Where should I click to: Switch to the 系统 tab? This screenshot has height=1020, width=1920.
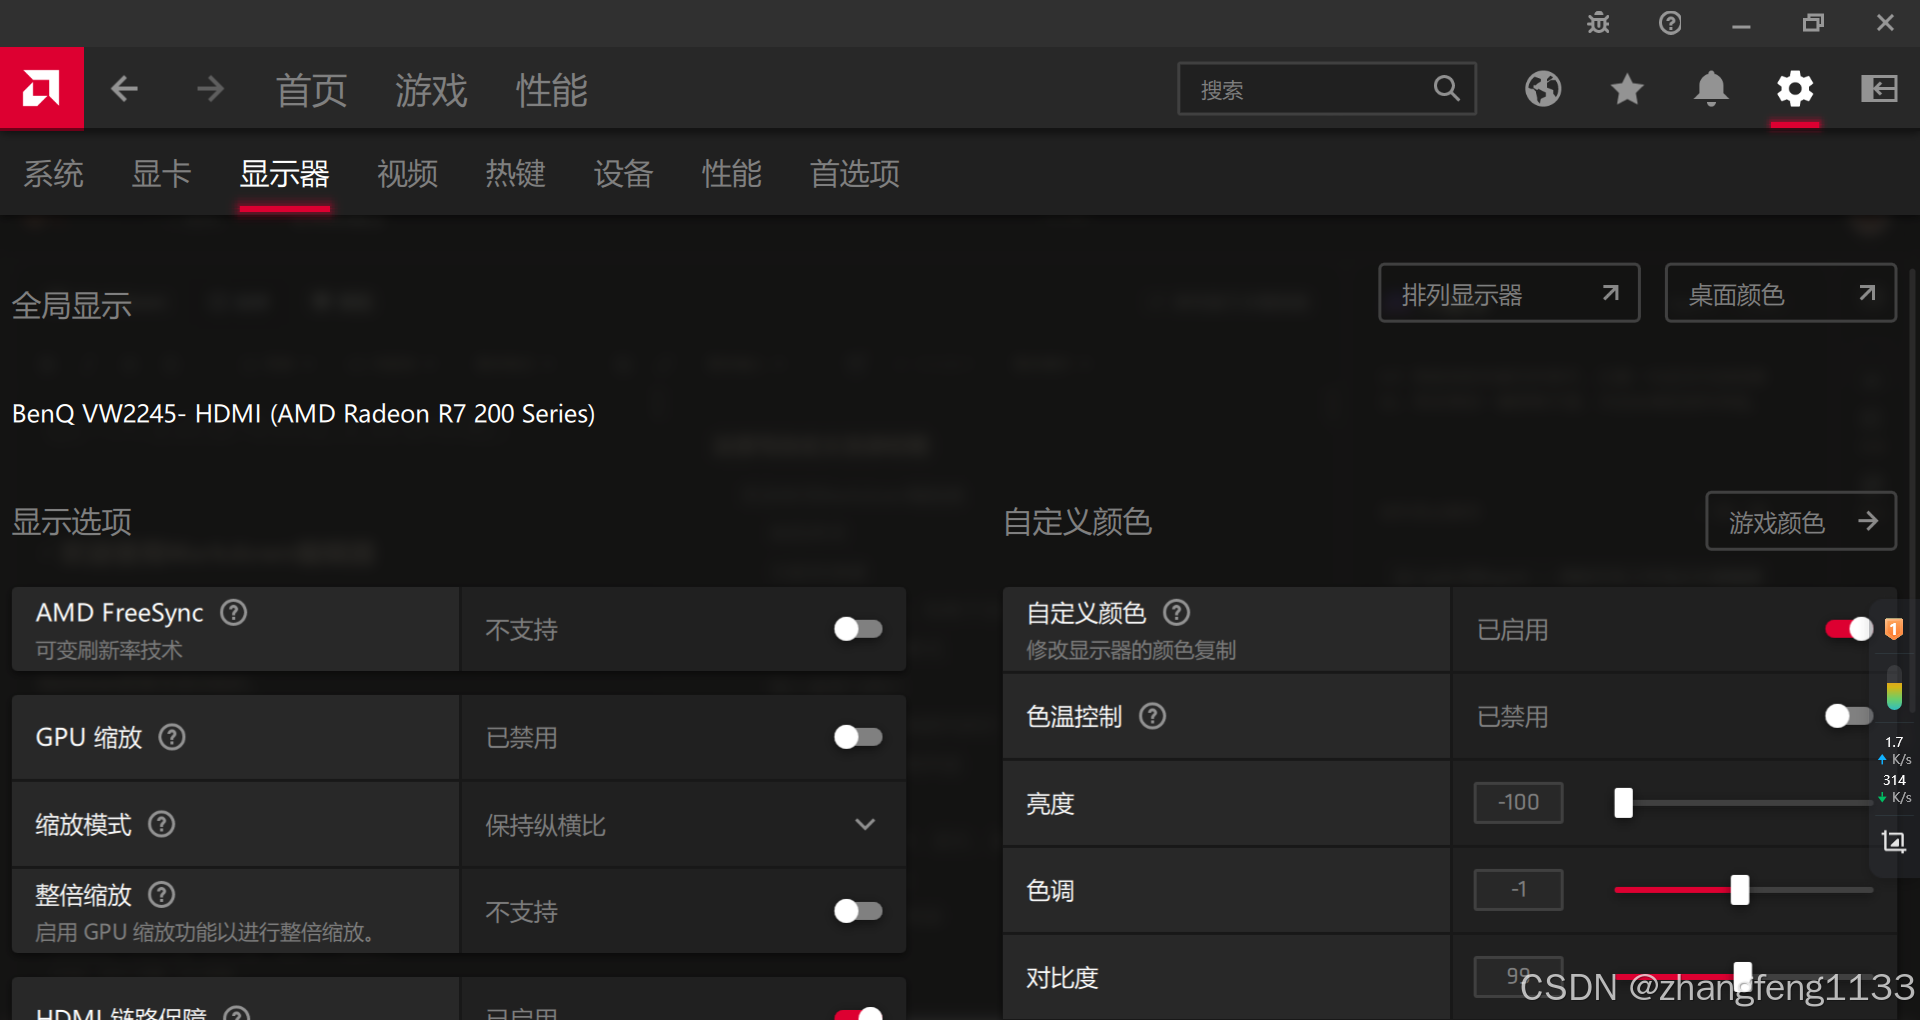coord(54,174)
